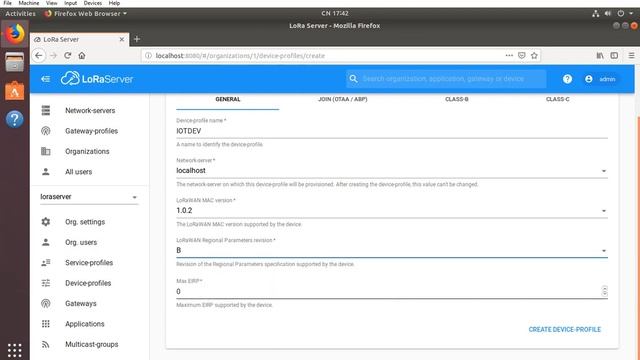Reload the page in Firefox

pos(68,55)
